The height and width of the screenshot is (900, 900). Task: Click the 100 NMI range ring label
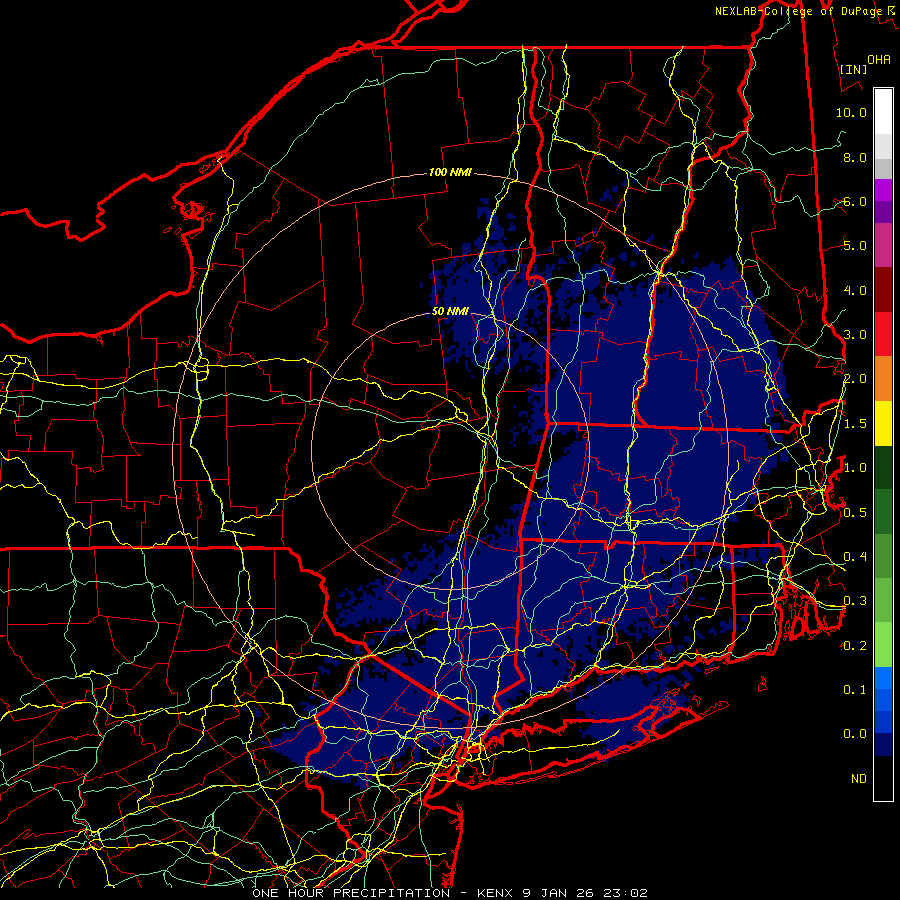(x=450, y=172)
